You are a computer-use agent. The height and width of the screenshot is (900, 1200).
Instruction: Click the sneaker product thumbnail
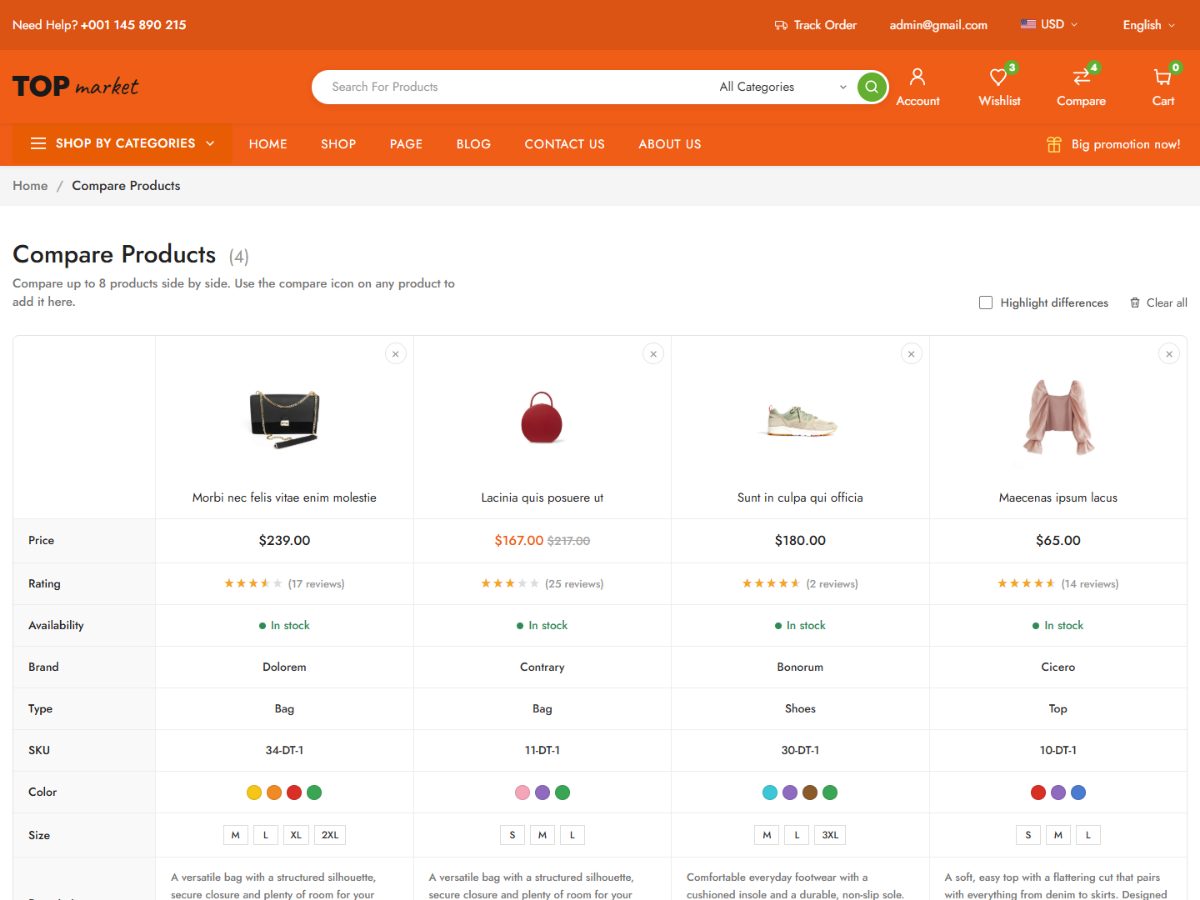[x=800, y=420]
